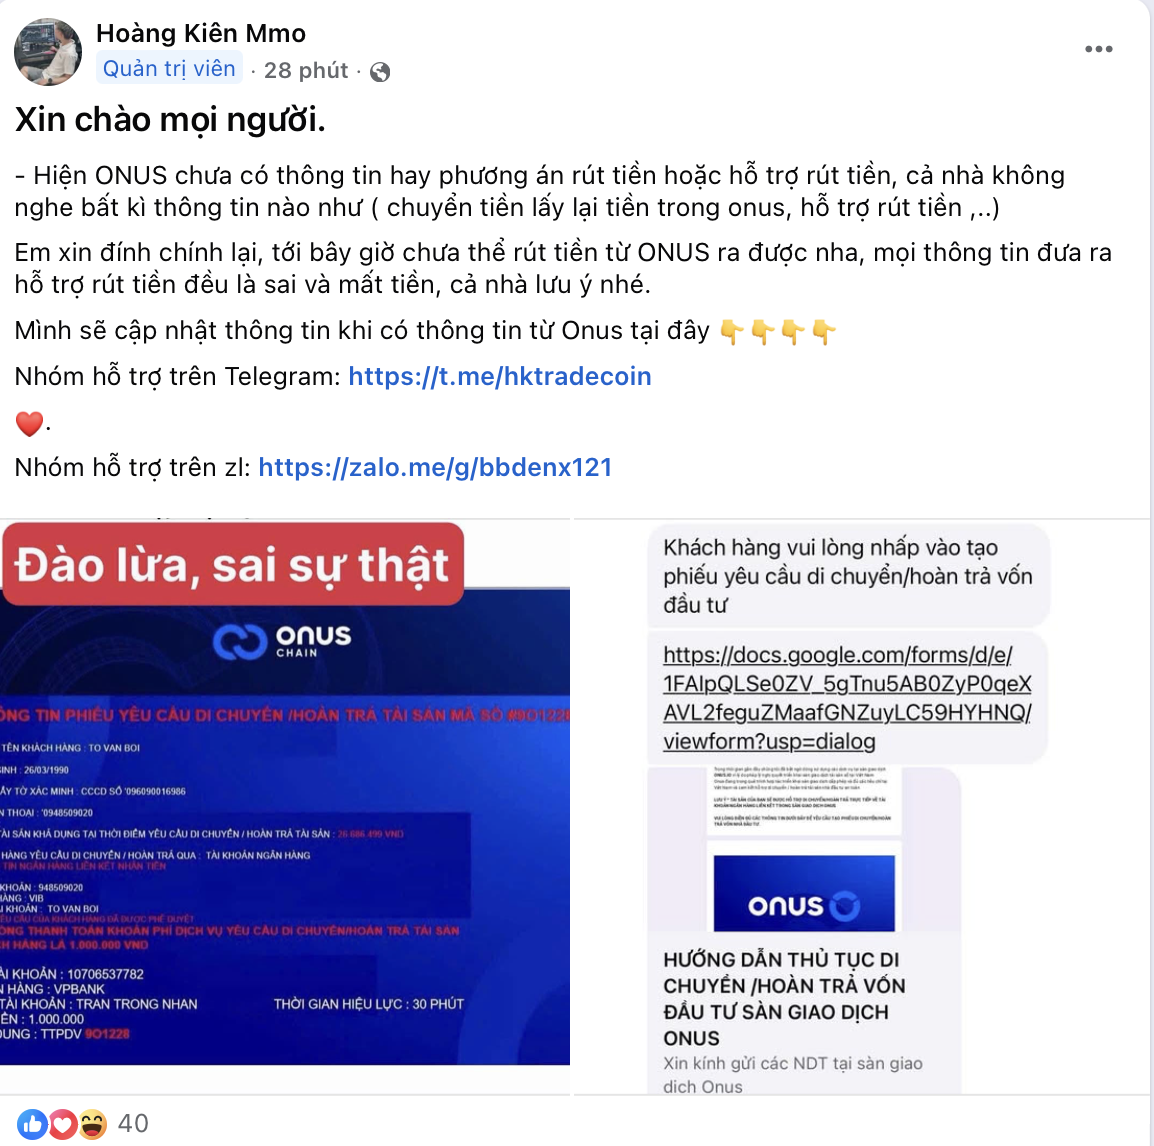Open the zalo.me/g/bbdenx121 group link
Image resolution: width=1154 pixels, height=1146 pixels.
pyautogui.click(x=435, y=467)
